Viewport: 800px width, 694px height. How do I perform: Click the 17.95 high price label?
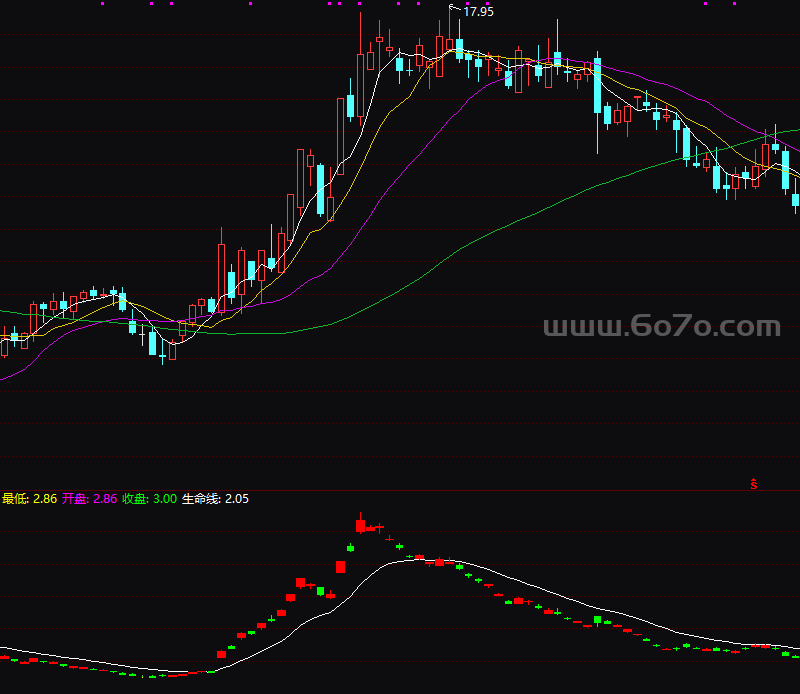click(478, 12)
